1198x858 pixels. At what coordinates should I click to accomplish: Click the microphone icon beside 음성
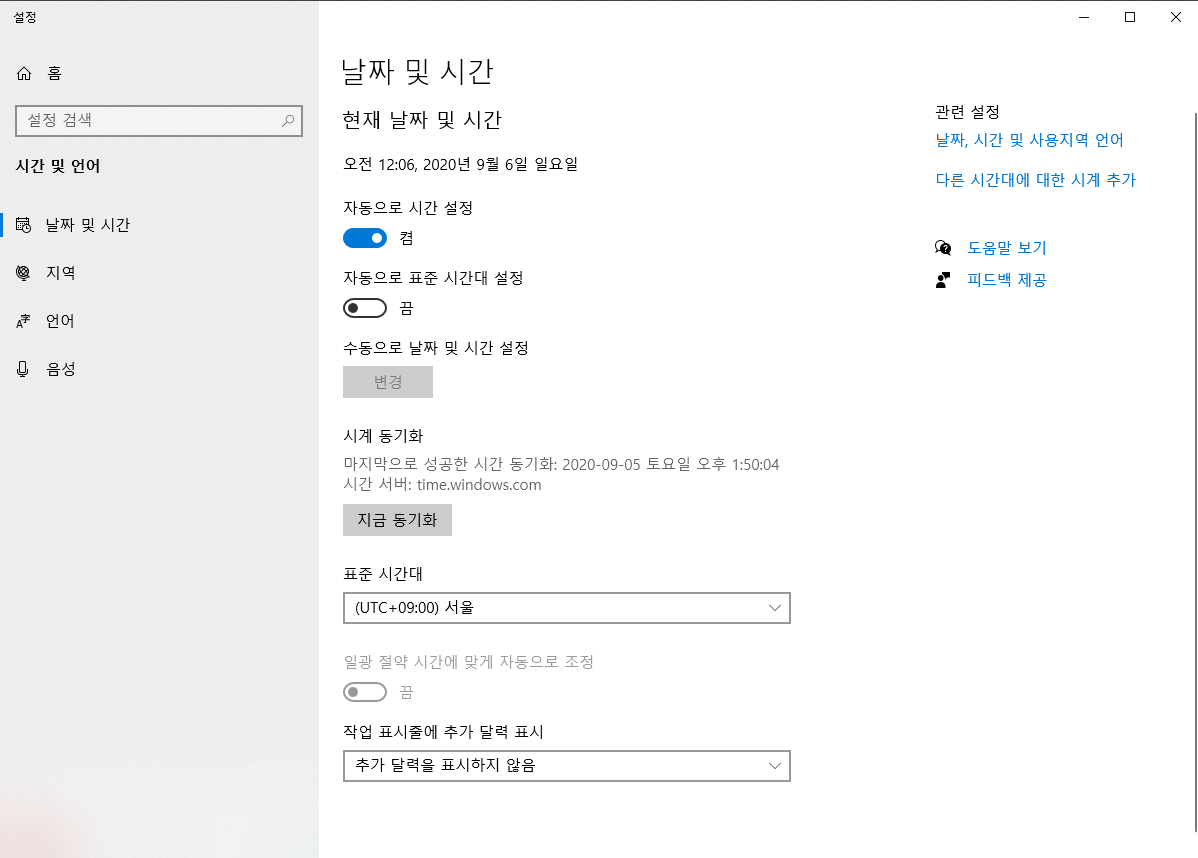[23, 369]
